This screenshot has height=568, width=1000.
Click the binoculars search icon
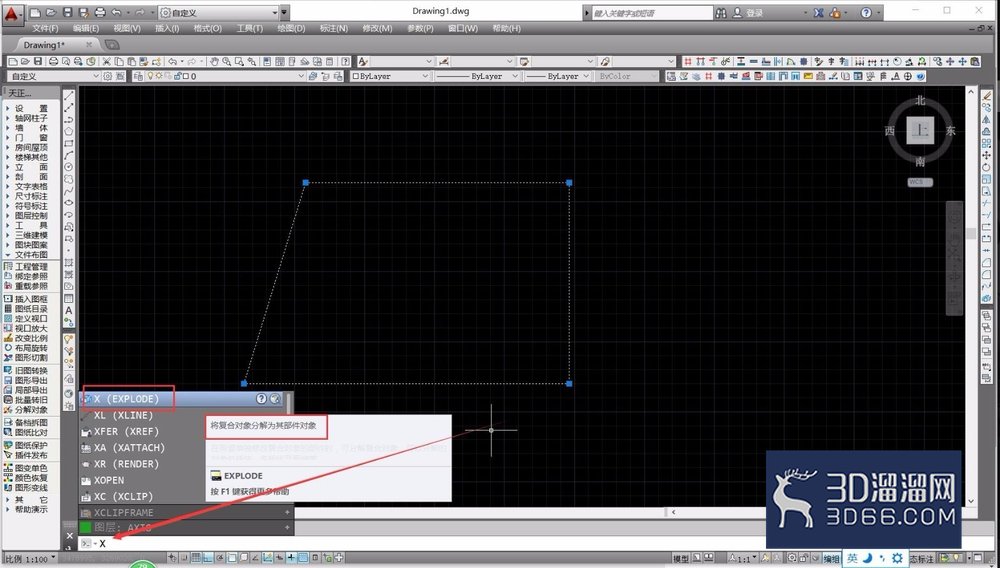click(x=721, y=13)
